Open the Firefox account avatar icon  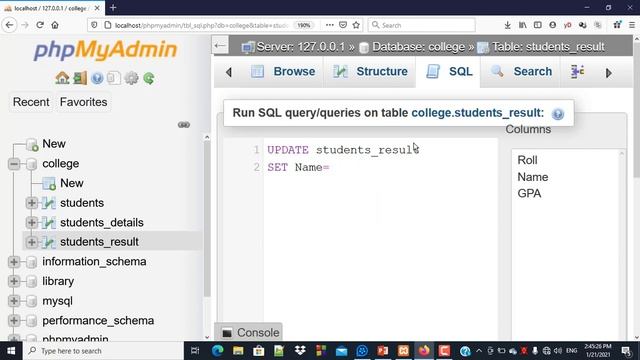click(x=553, y=25)
